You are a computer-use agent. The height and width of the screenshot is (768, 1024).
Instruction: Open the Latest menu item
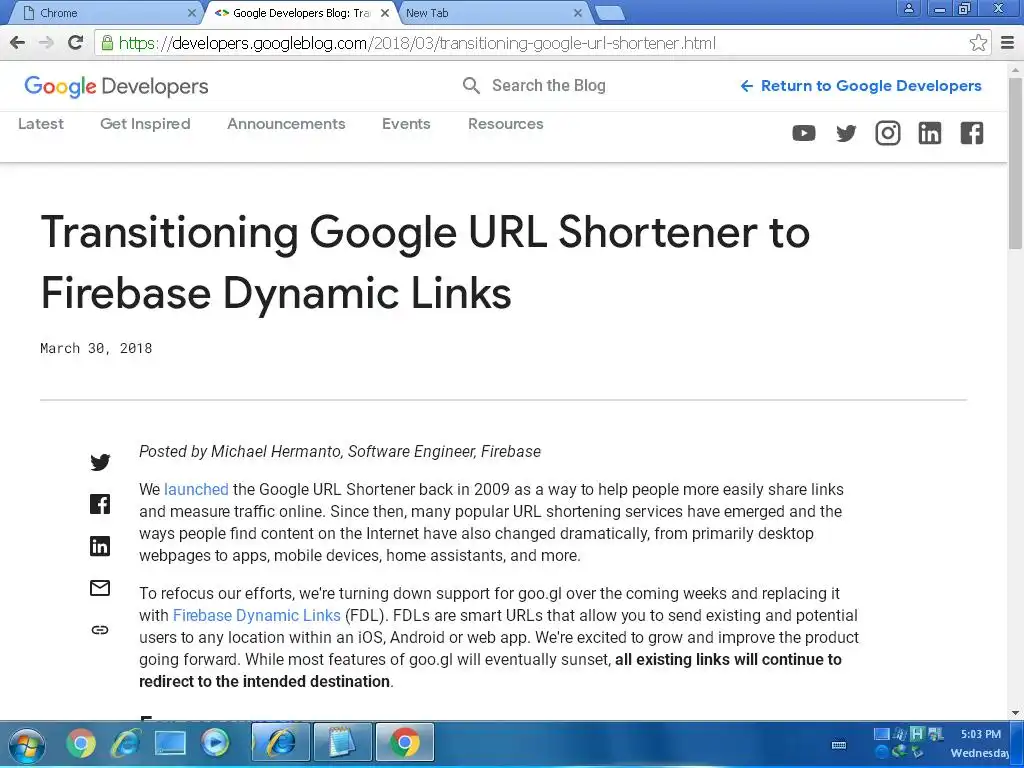40,124
